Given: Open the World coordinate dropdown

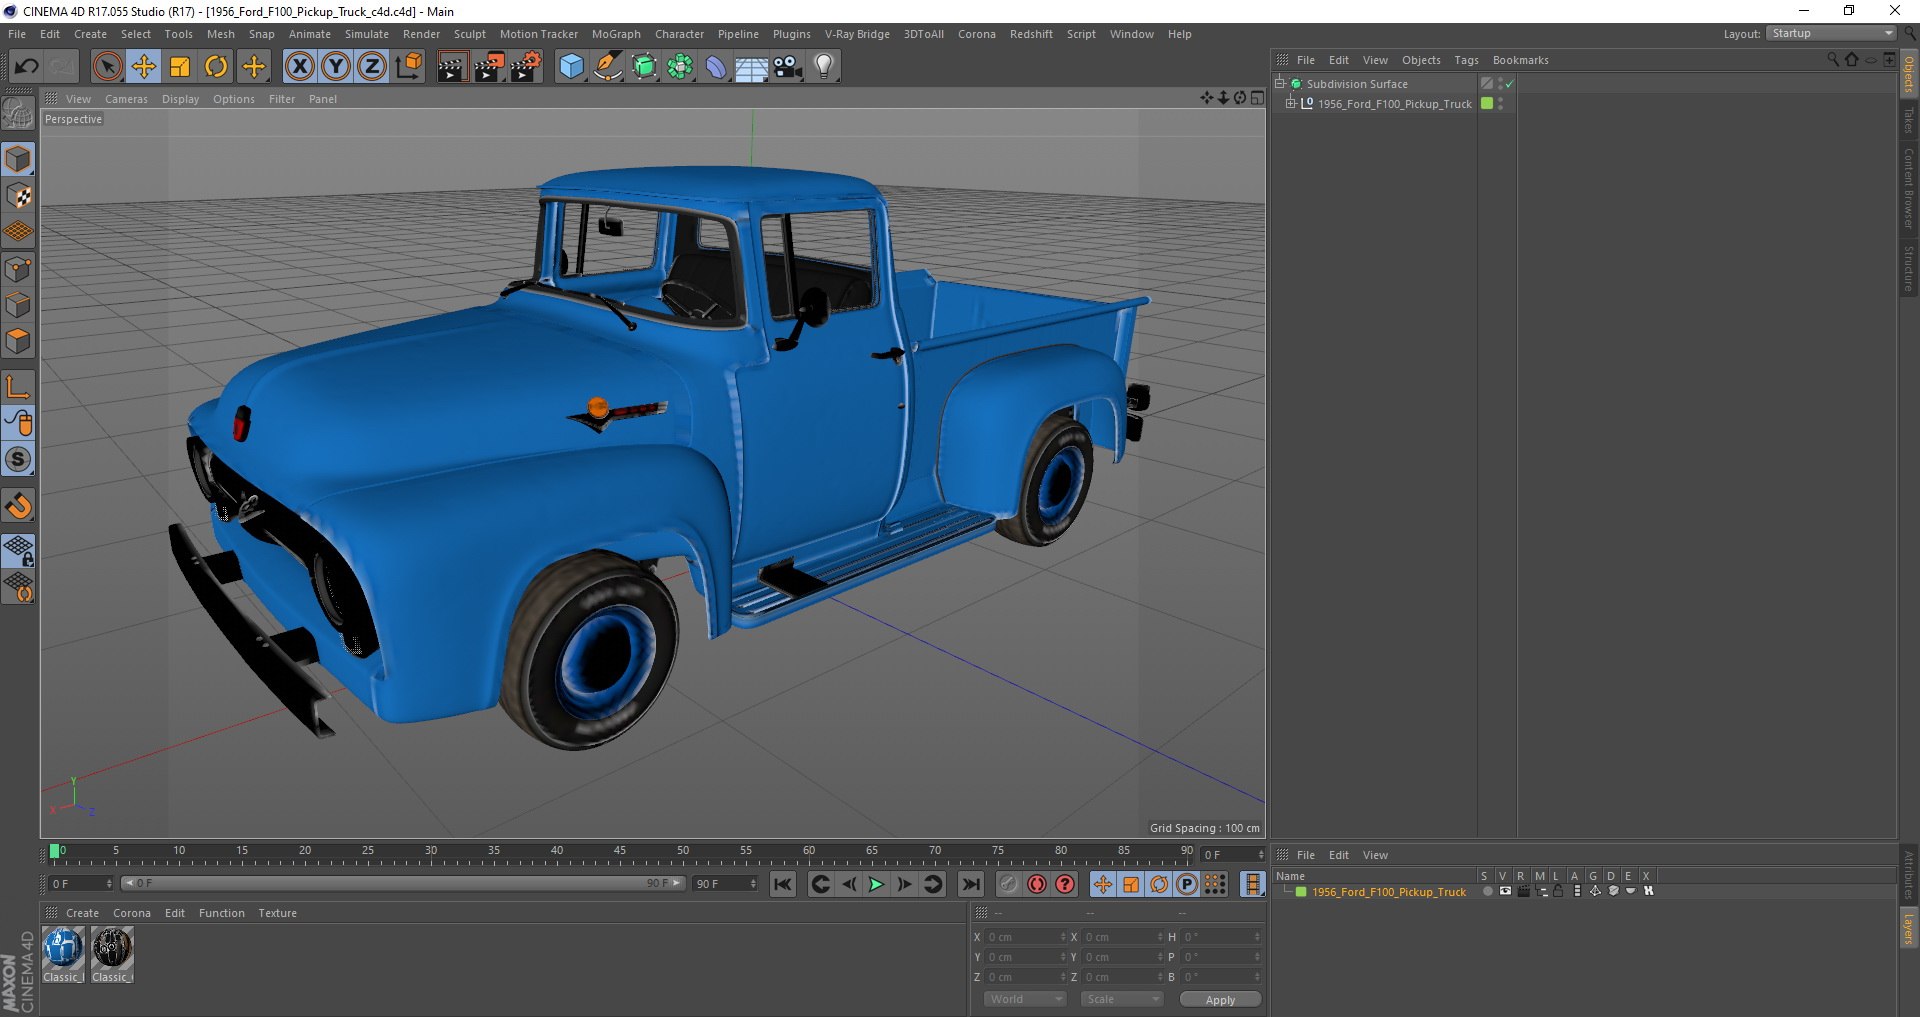Looking at the screenshot, I should pos(1025,999).
